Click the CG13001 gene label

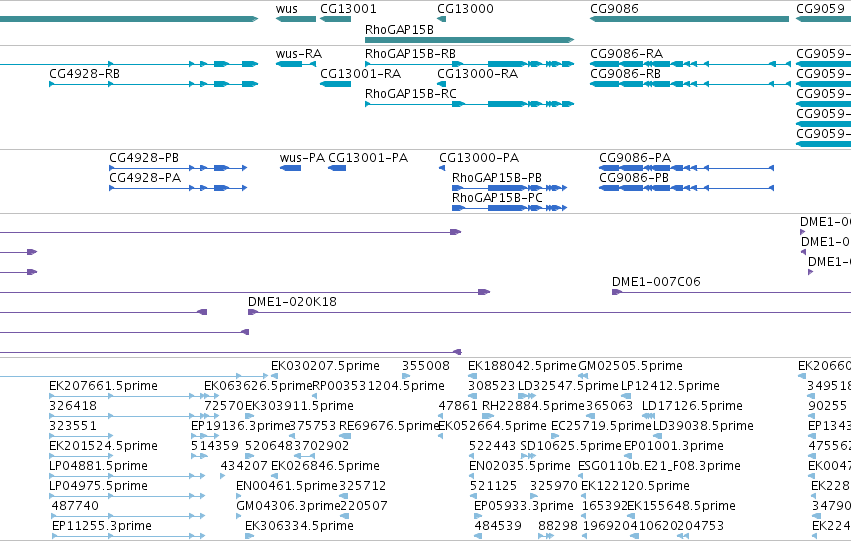(348, 9)
